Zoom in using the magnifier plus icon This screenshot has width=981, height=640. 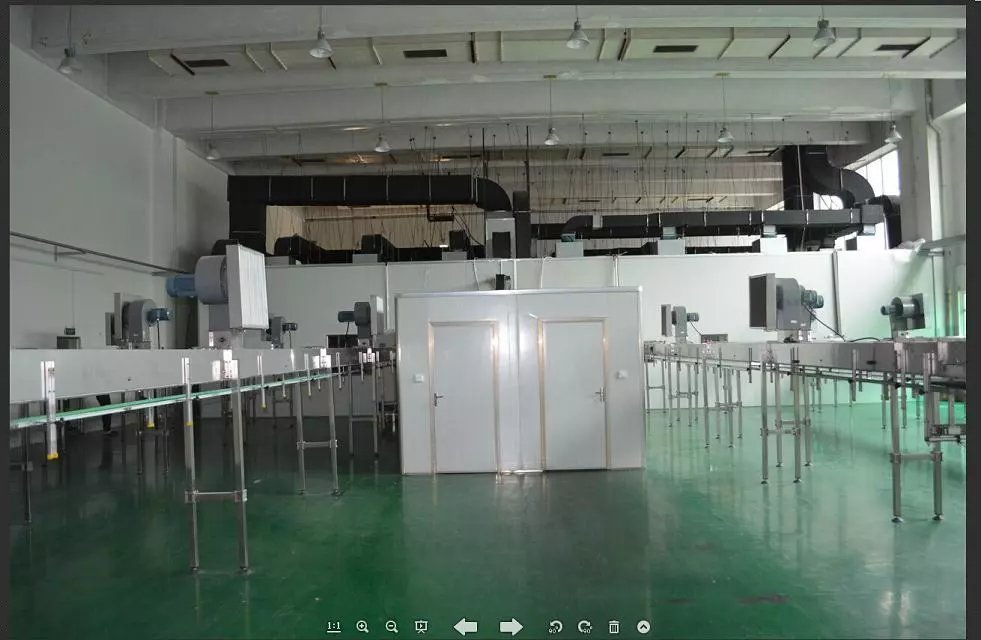pyautogui.click(x=362, y=627)
